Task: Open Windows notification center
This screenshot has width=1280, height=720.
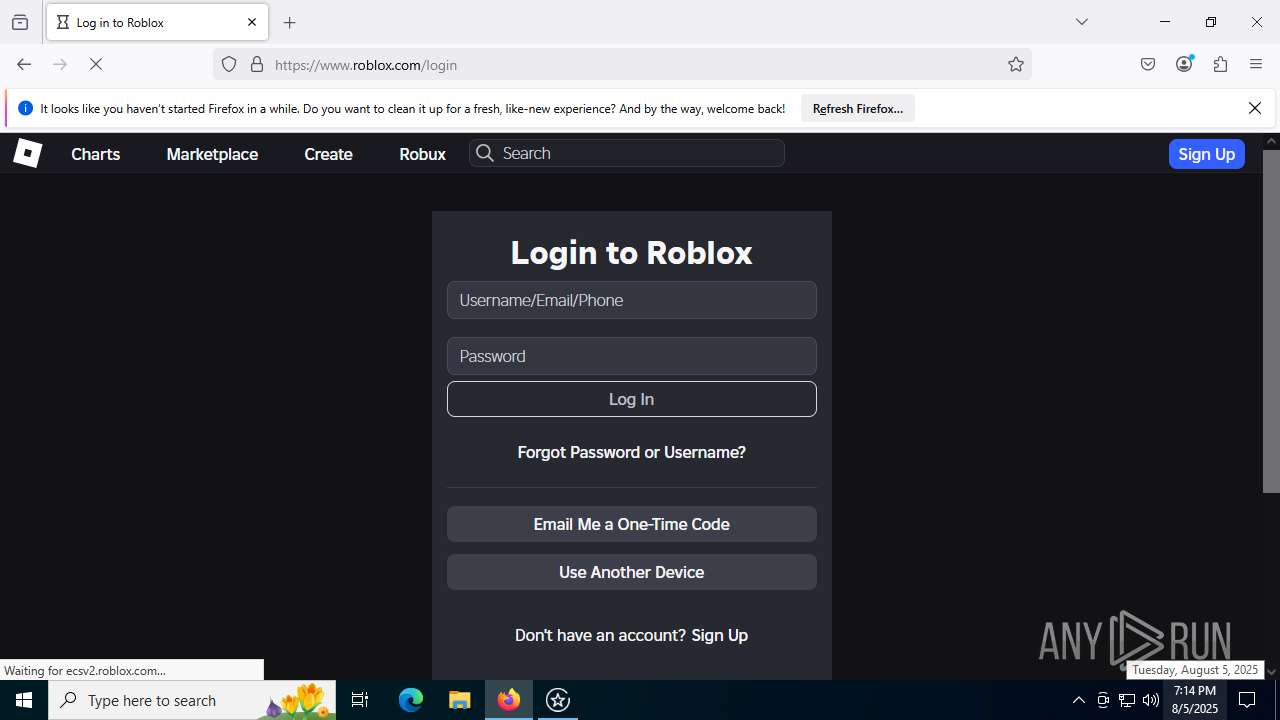Action: click(1247, 700)
